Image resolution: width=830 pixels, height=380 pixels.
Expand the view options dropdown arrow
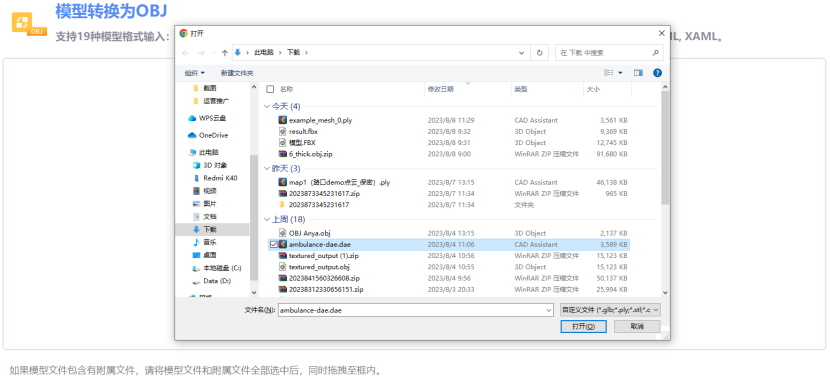[x=620, y=73]
